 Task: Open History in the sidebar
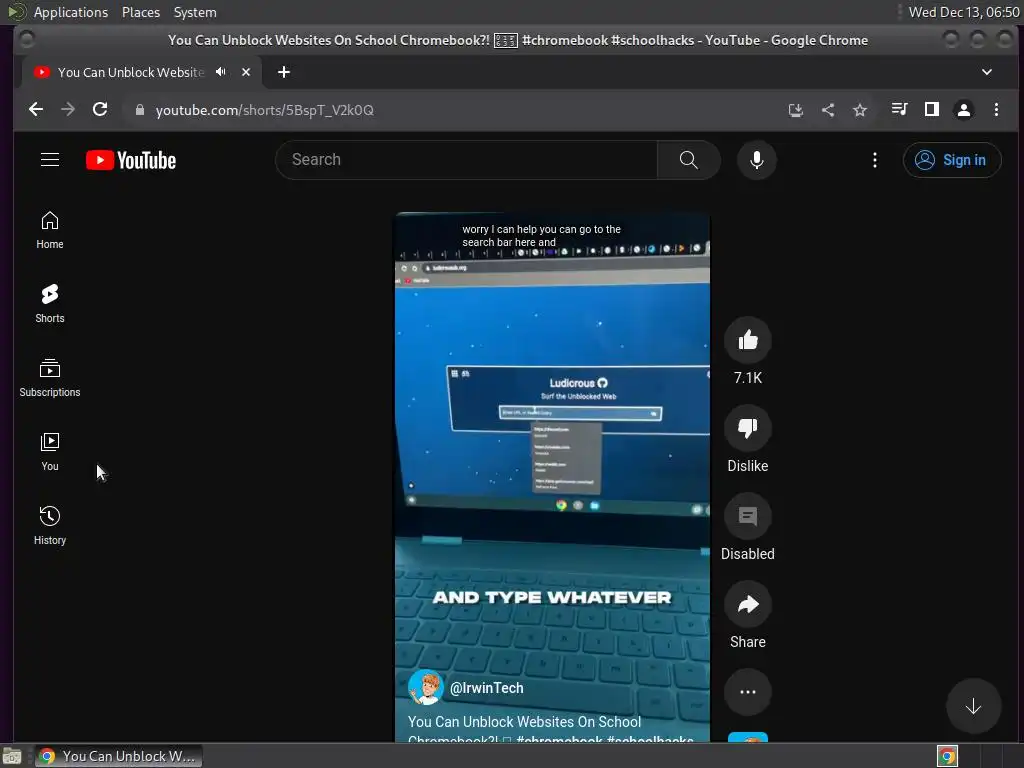pos(50,526)
